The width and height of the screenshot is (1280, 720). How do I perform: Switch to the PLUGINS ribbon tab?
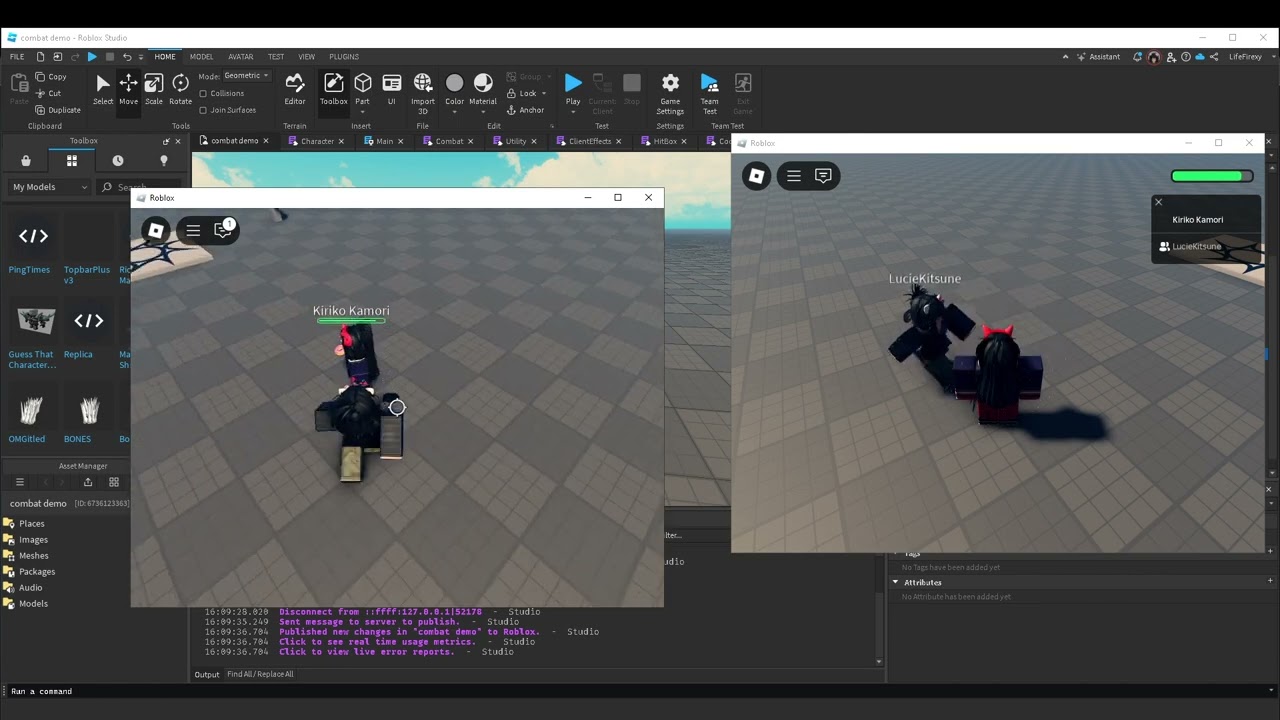pyautogui.click(x=344, y=57)
